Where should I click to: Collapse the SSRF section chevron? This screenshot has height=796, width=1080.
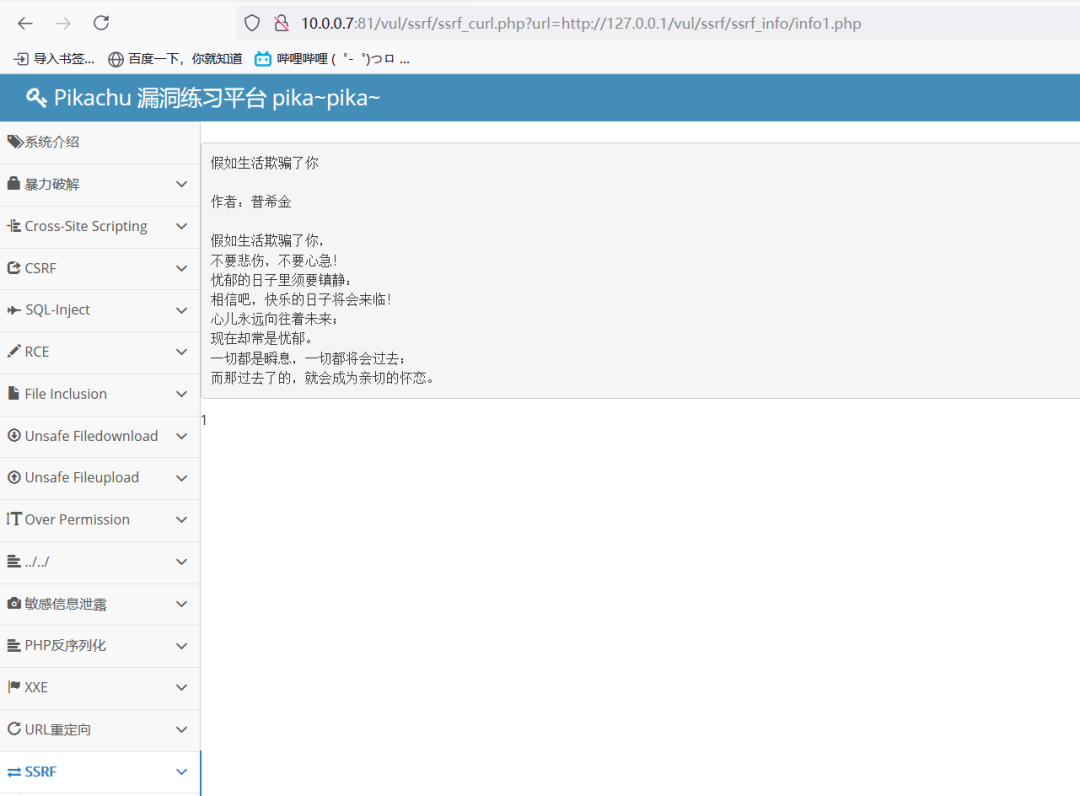181,772
